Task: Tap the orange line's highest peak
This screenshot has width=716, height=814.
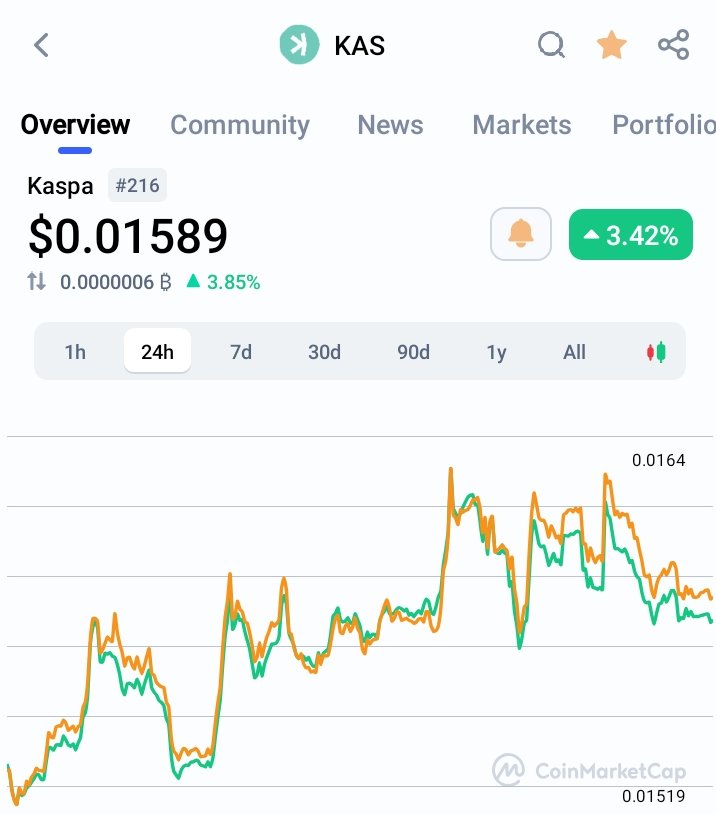Action: (x=451, y=469)
